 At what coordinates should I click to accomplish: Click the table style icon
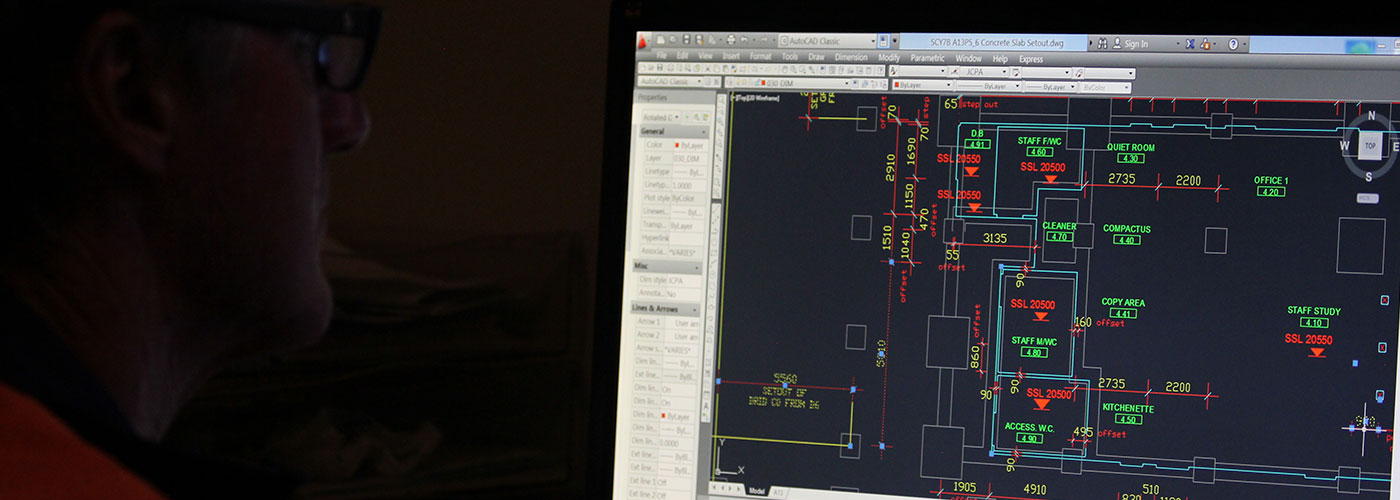(x=1016, y=73)
